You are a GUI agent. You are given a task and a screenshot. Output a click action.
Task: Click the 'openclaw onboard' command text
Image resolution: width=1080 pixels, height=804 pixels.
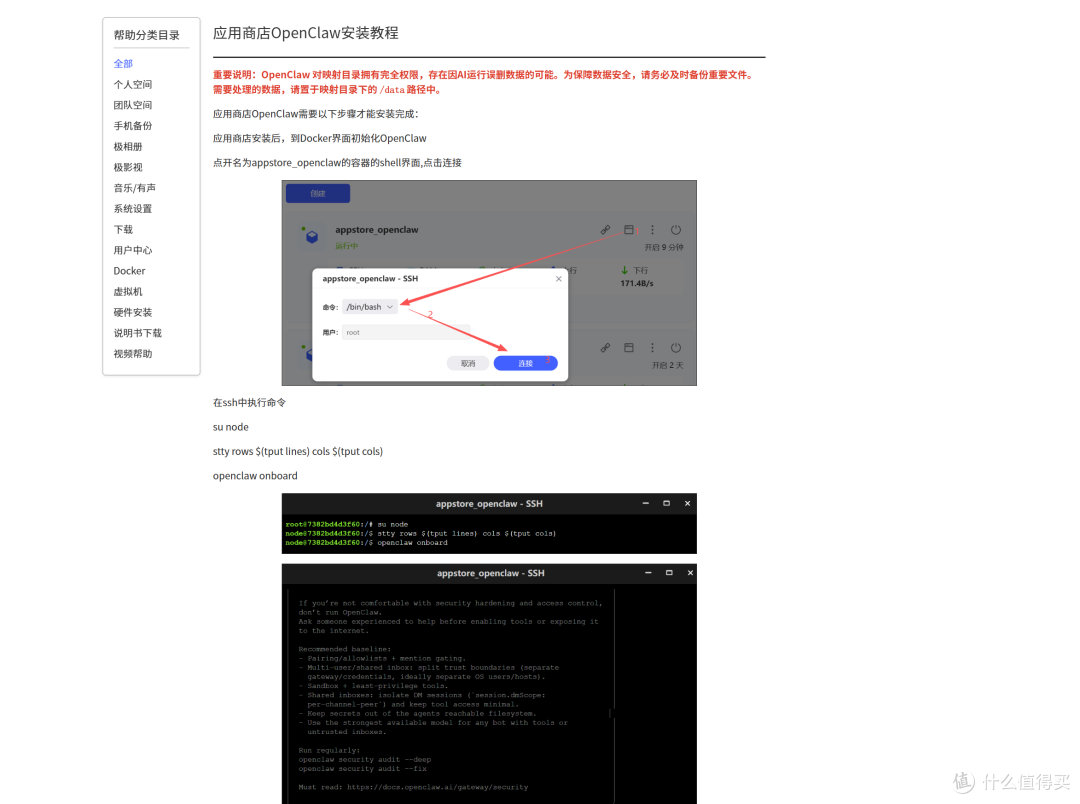255,476
